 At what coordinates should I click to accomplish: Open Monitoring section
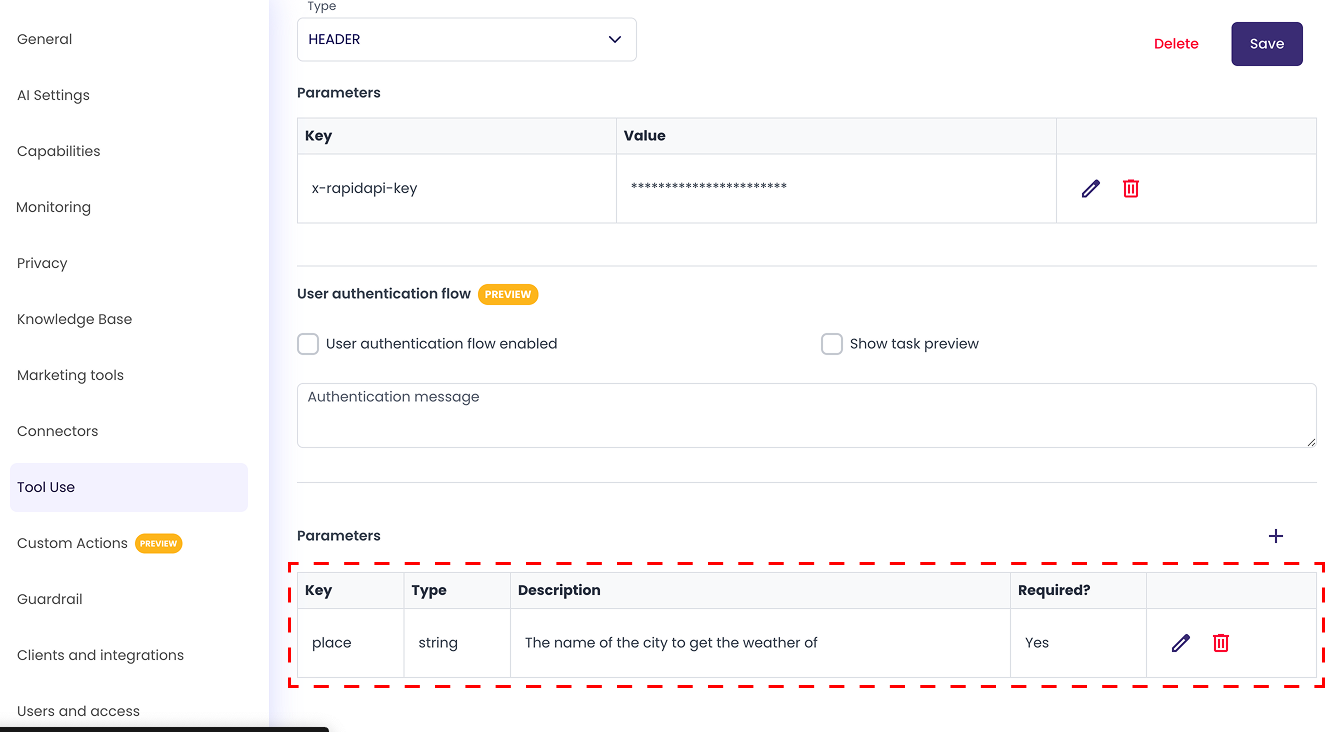coord(54,207)
